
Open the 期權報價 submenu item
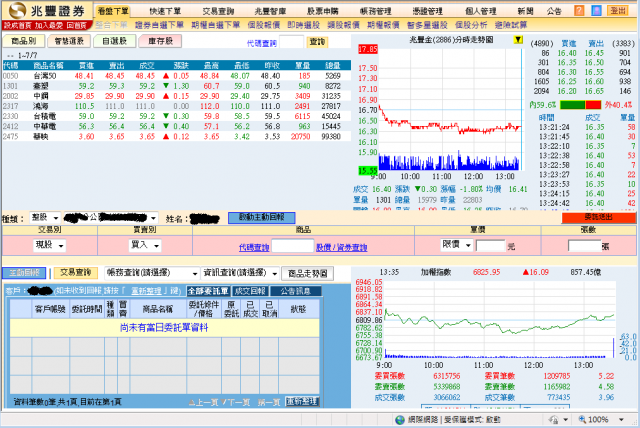(383, 25)
